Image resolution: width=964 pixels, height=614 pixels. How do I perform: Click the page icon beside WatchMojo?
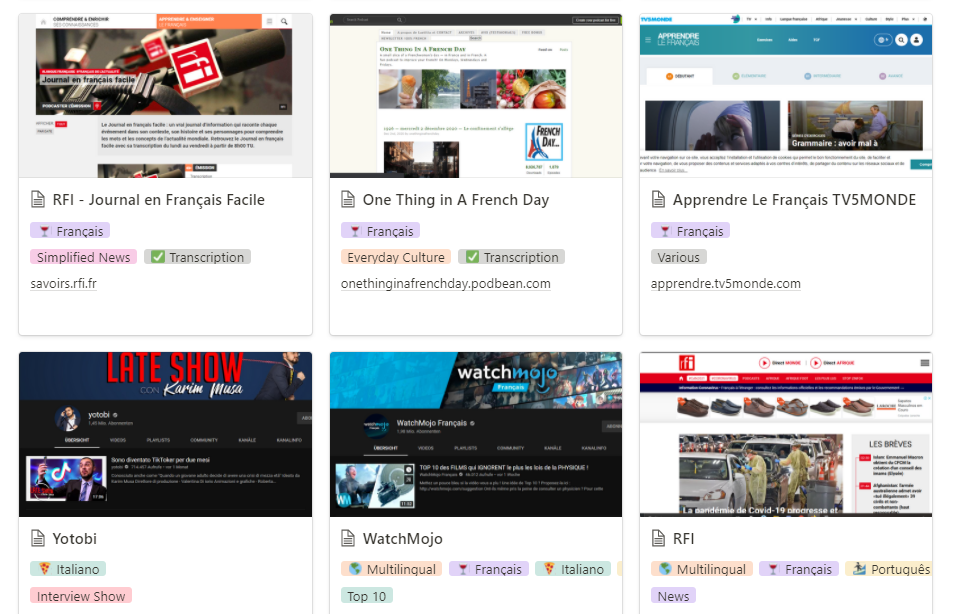pyautogui.click(x=348, y=538)
